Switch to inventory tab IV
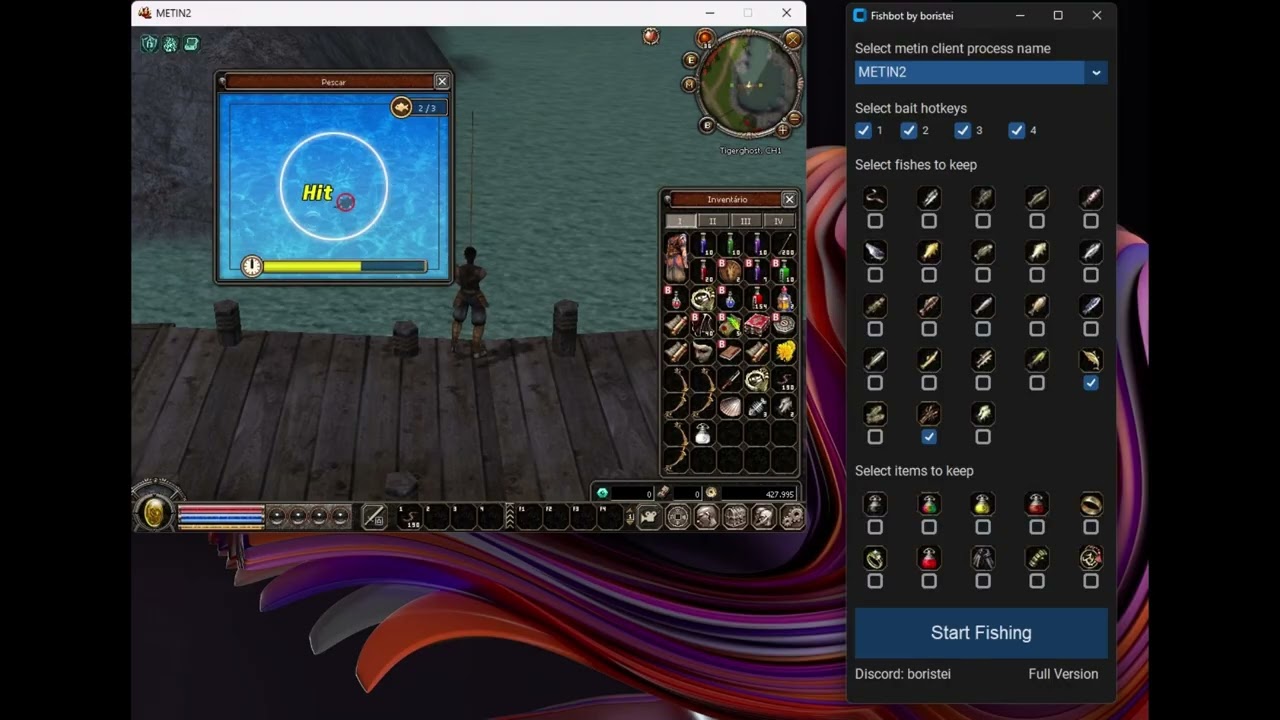Viewport: 1280px width, 720px height. [778, 221]
